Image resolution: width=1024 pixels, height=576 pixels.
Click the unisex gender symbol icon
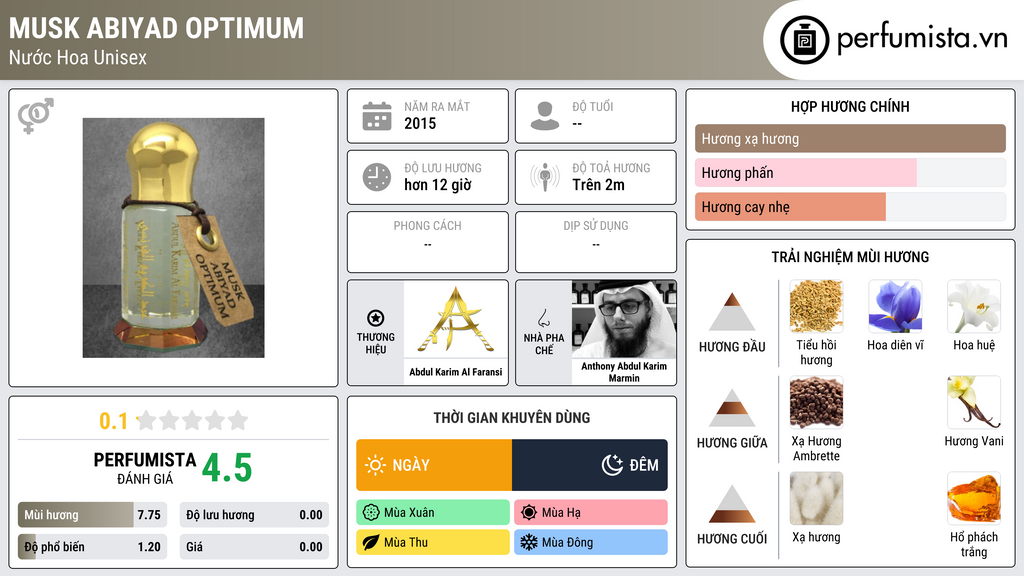pyautogui.click(x=36, y=115)
